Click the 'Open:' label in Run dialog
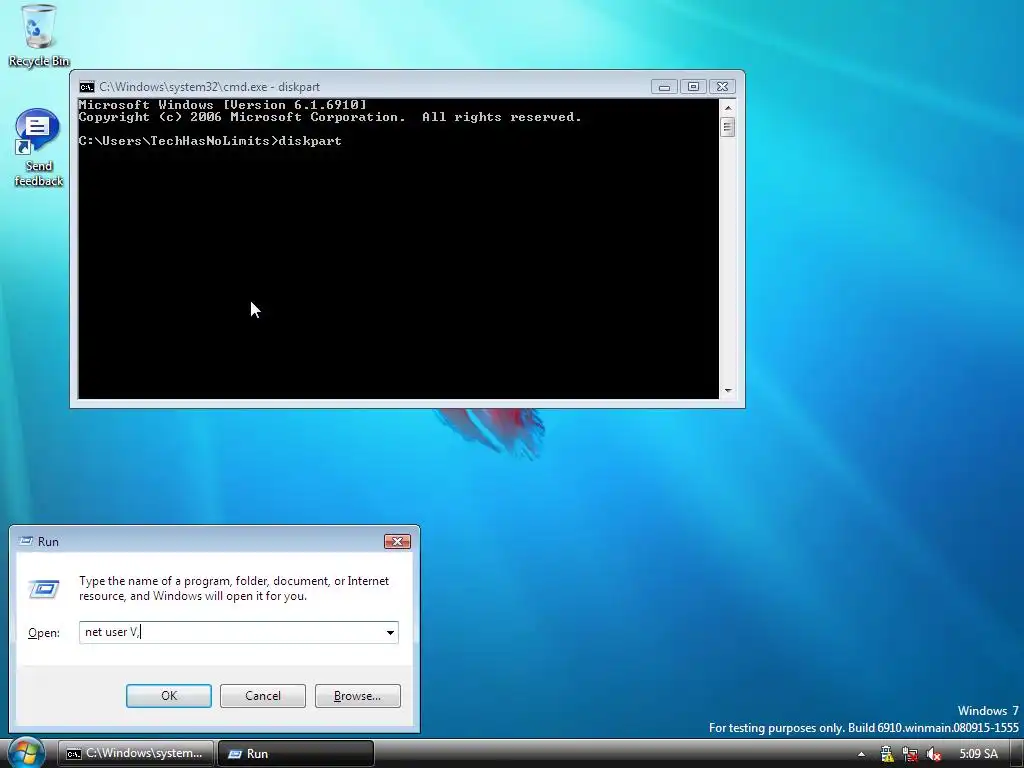The image size is (1024, 768). [44, 633]
